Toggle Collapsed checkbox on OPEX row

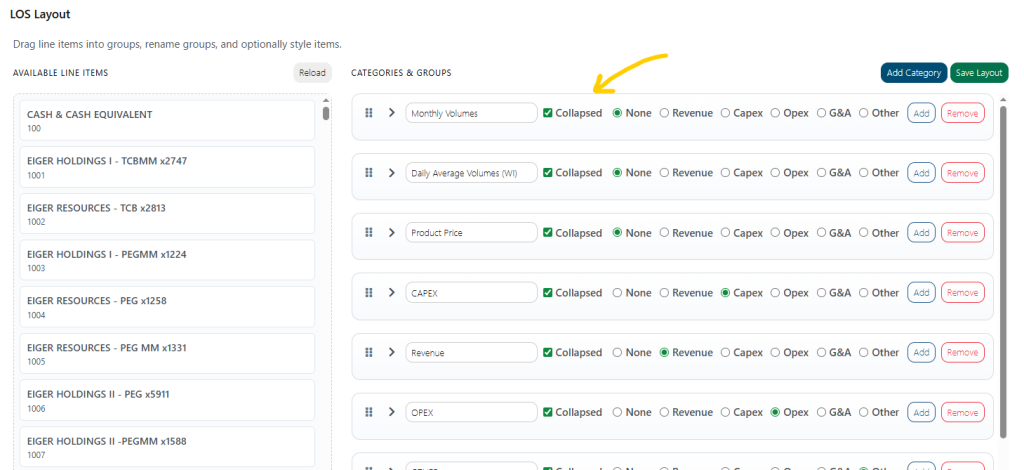[x=548, y=413]
